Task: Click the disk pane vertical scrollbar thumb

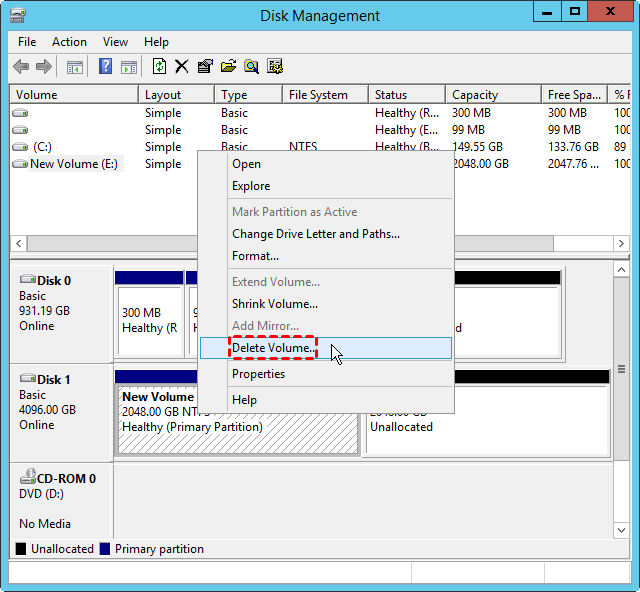Action: [621, 369]
